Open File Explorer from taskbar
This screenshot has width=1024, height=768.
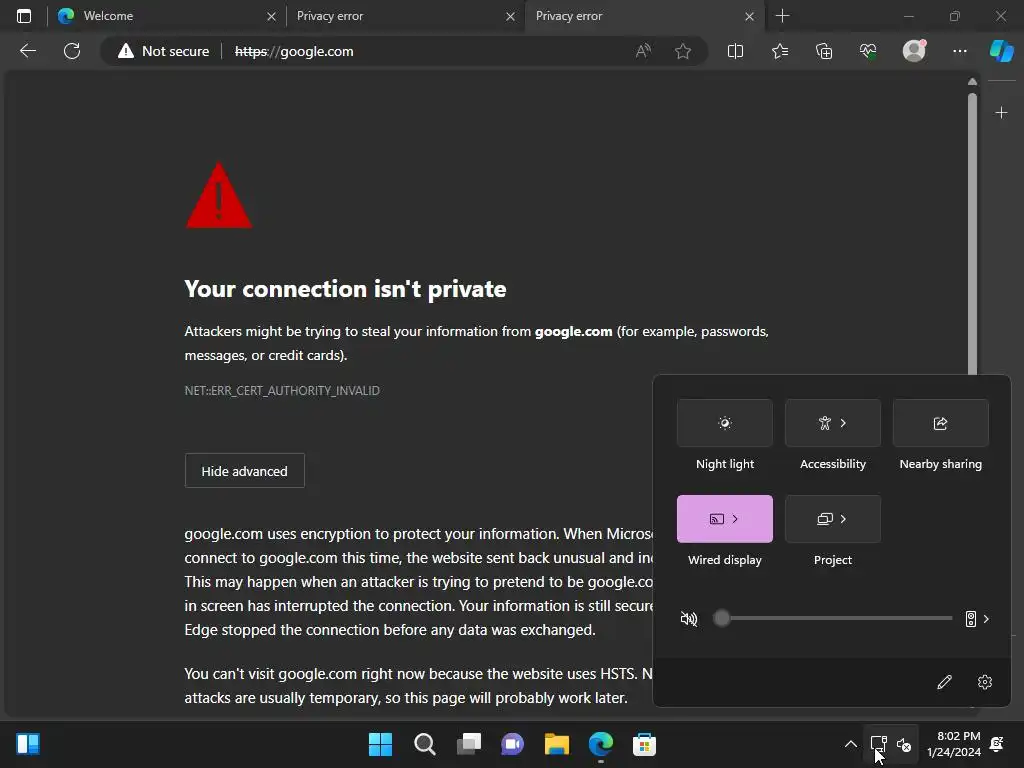556,744
